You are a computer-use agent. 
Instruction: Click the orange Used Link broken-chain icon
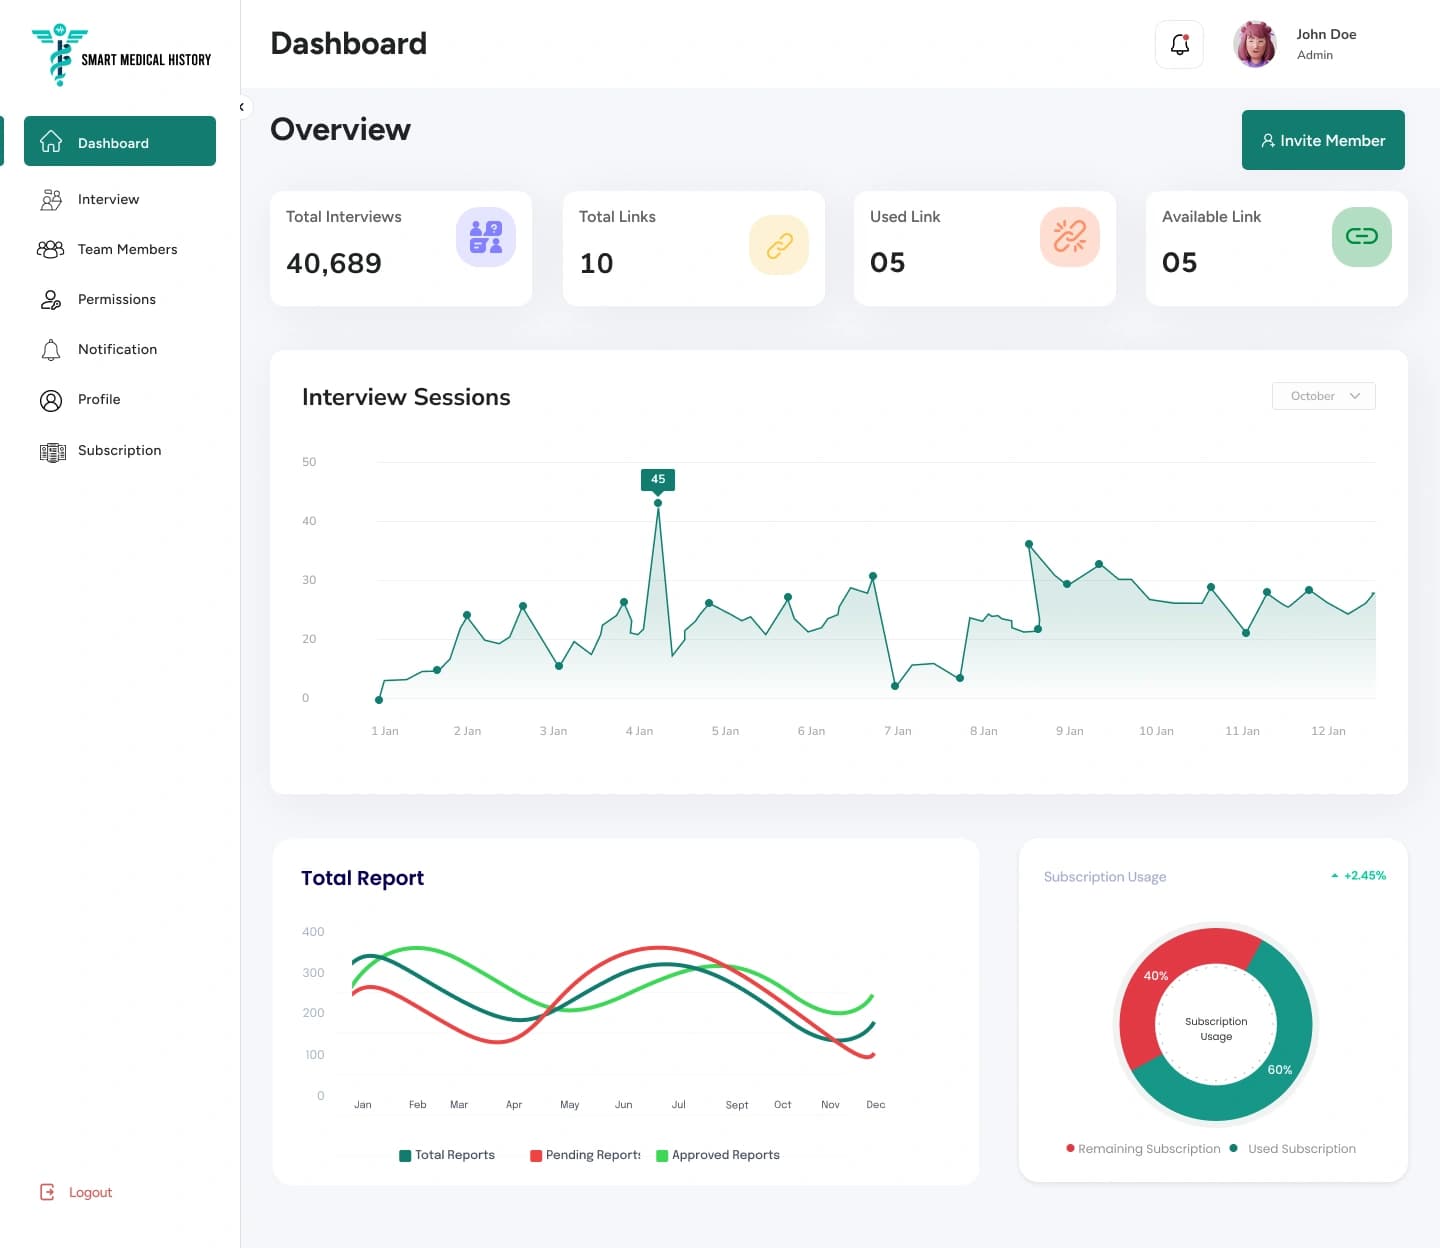click(1070, 237)
